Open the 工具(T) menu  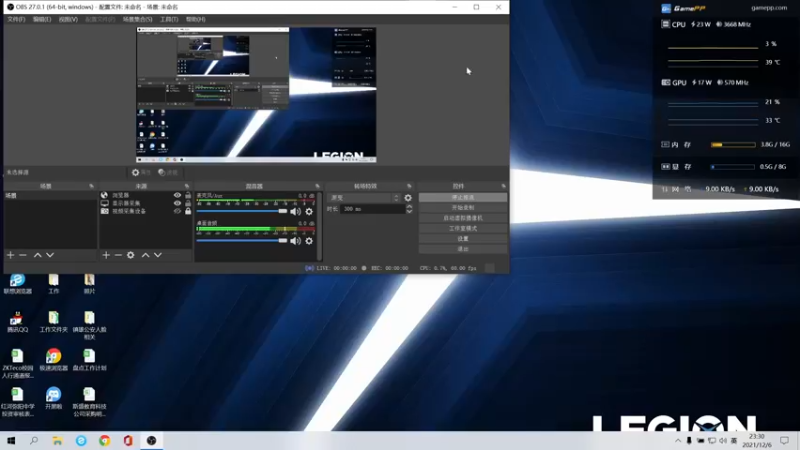(169, 19)
